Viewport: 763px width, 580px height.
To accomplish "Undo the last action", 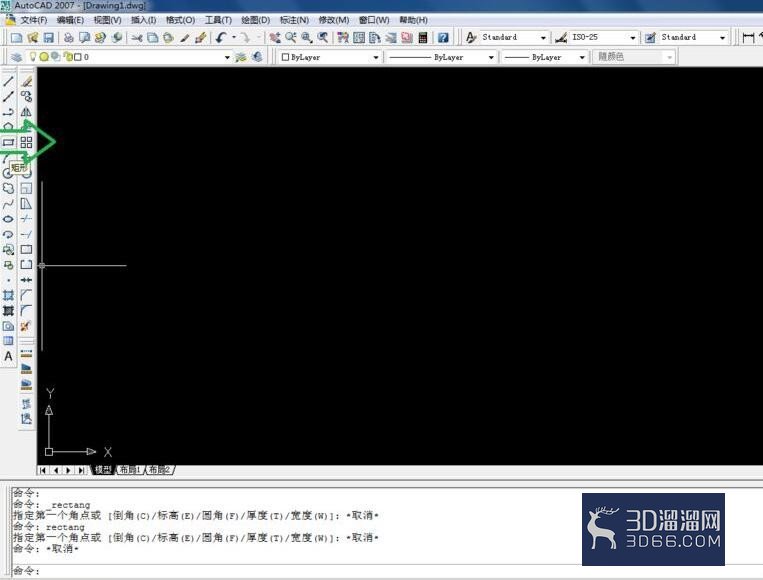I will coord(221,37).
